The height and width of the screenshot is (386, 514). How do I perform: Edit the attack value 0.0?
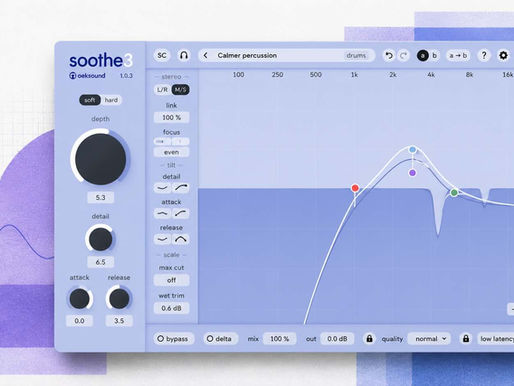79,321
